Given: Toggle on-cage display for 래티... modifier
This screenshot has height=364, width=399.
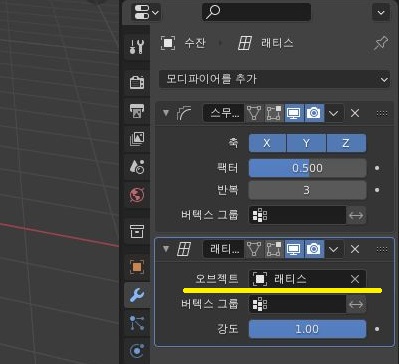Looking at the screenshot, I should click(254, 249).
